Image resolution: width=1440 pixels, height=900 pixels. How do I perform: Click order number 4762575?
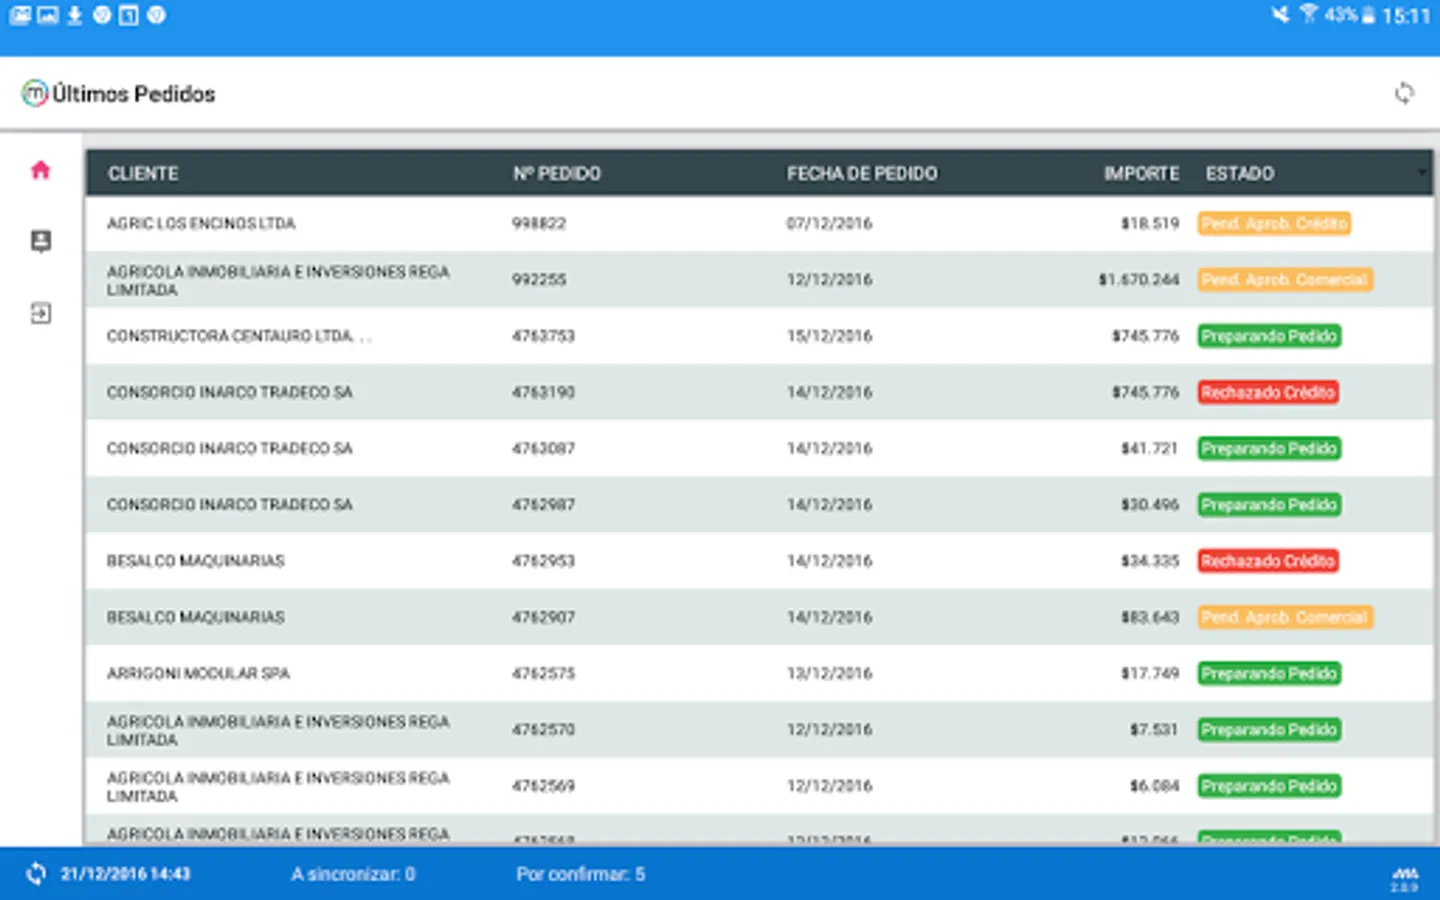click(x=543, y=673)
